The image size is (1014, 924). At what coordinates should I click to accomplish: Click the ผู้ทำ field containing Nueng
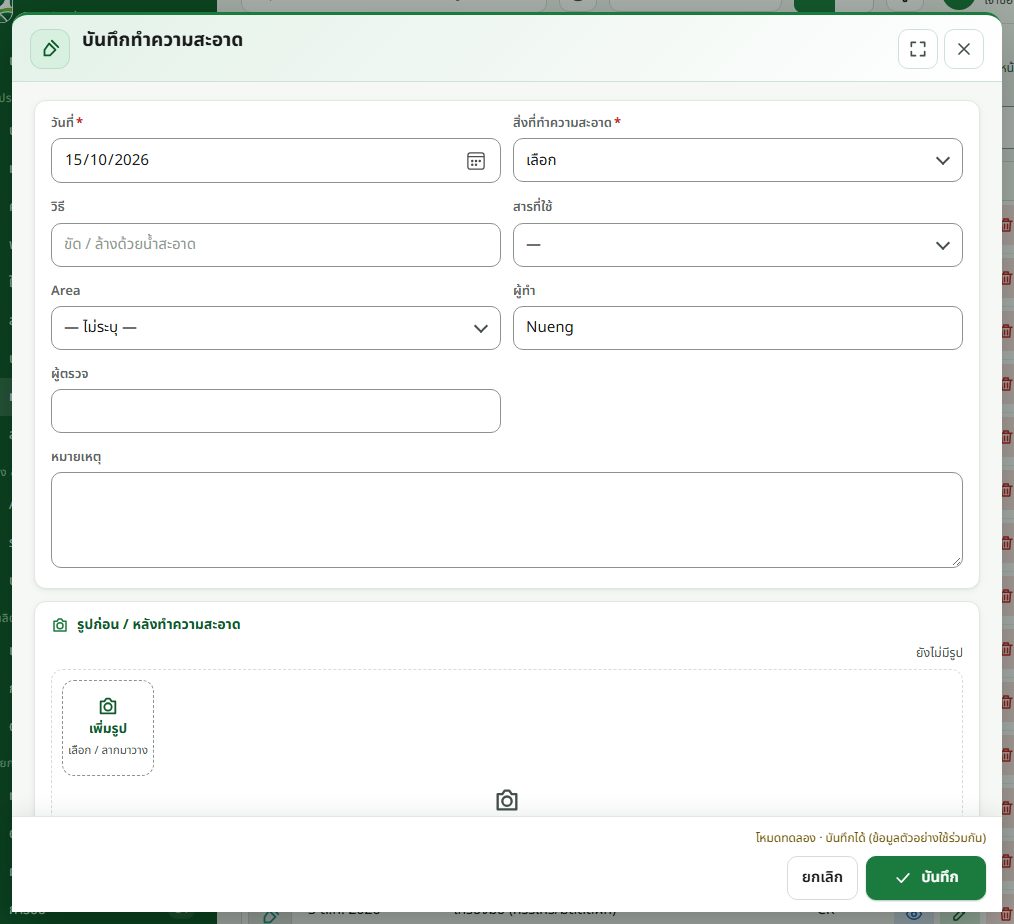pos(737,328)
